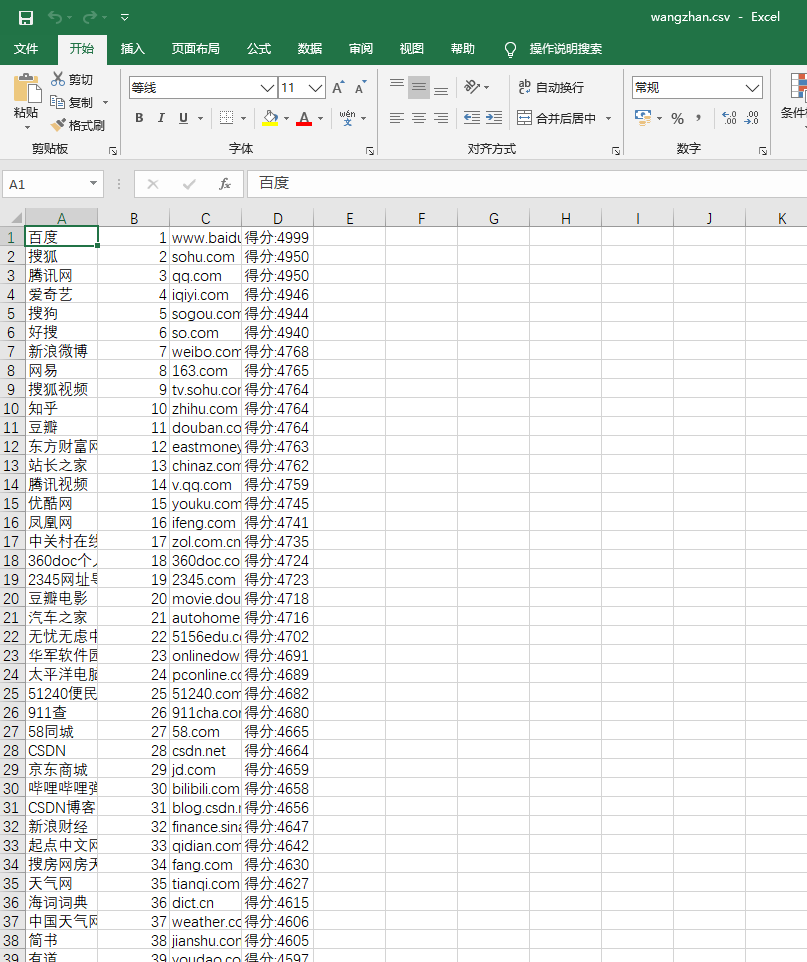Click the Name Box showing A1
807x962 pixels.
click(53, 184)
